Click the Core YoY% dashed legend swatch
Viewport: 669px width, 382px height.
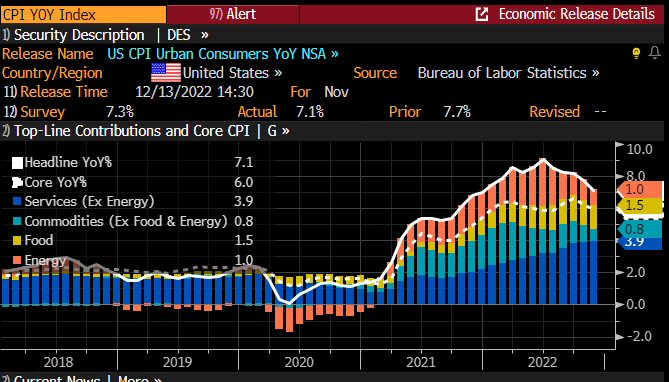17,183
